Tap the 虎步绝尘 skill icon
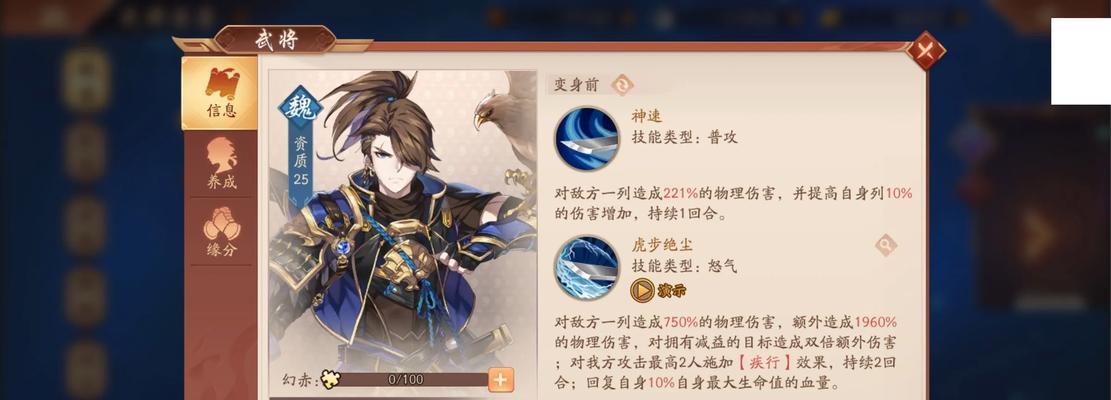This screenshot has height=400, width=1111. click(x=587, y=268)
